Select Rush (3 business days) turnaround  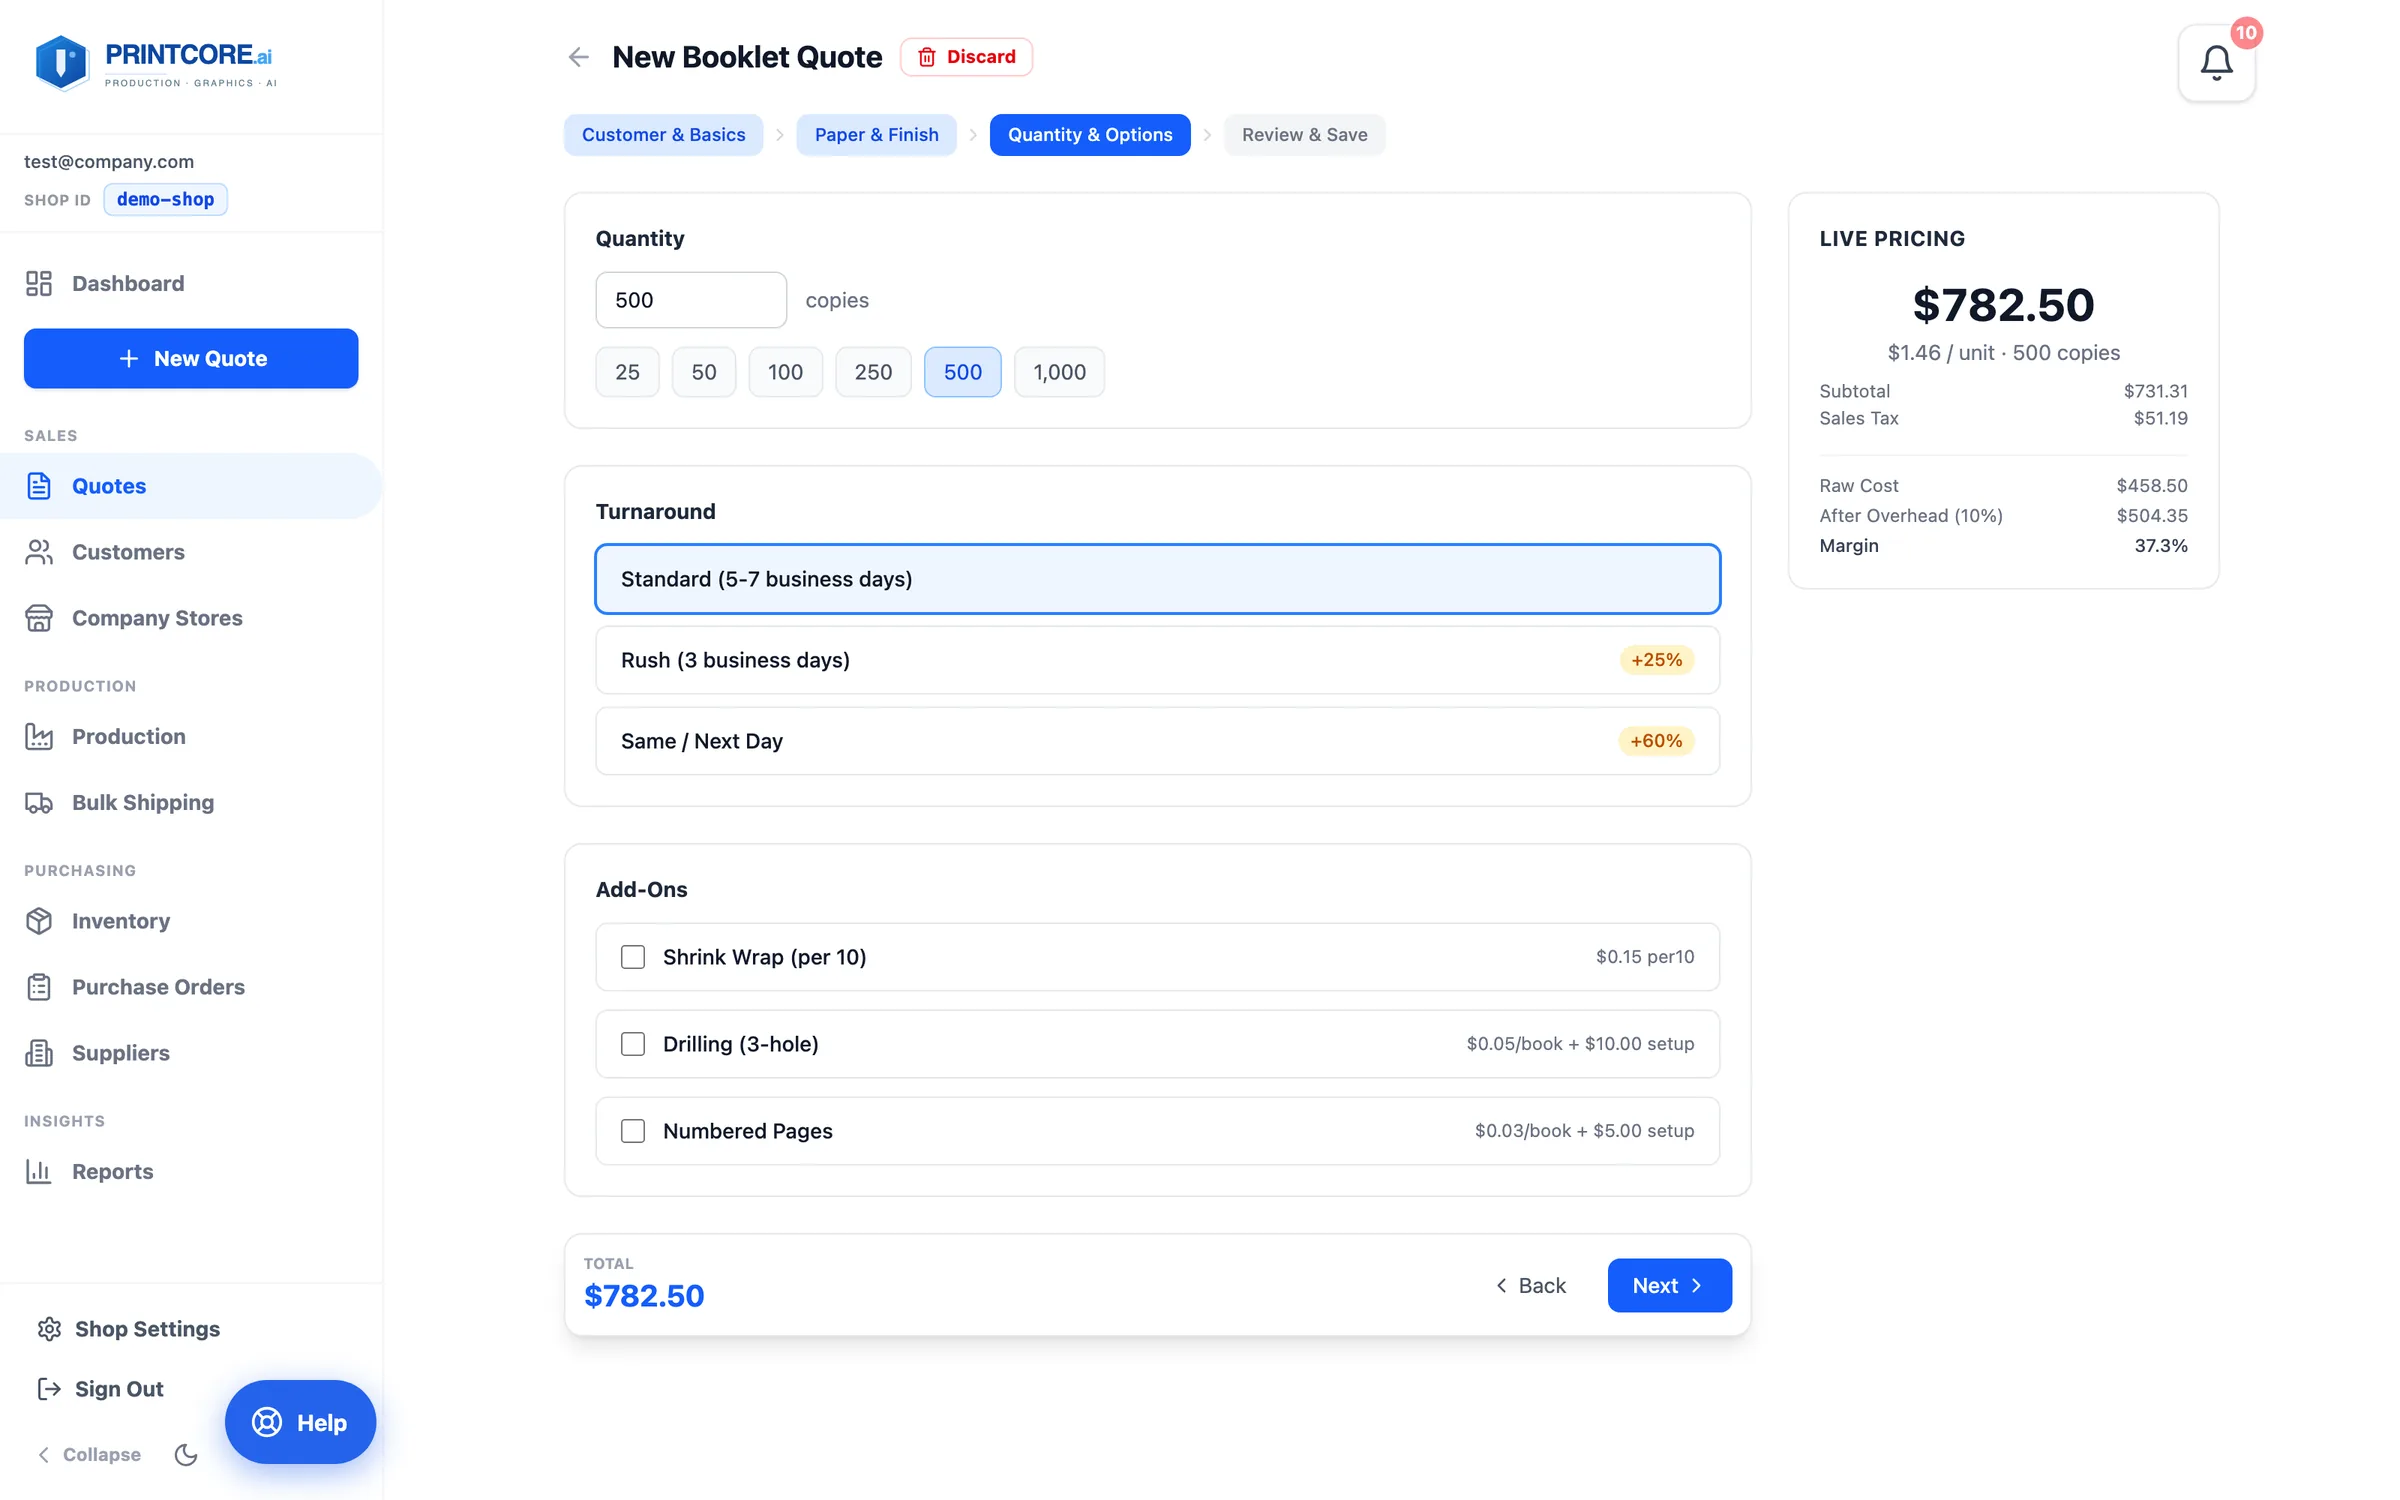1157,660
